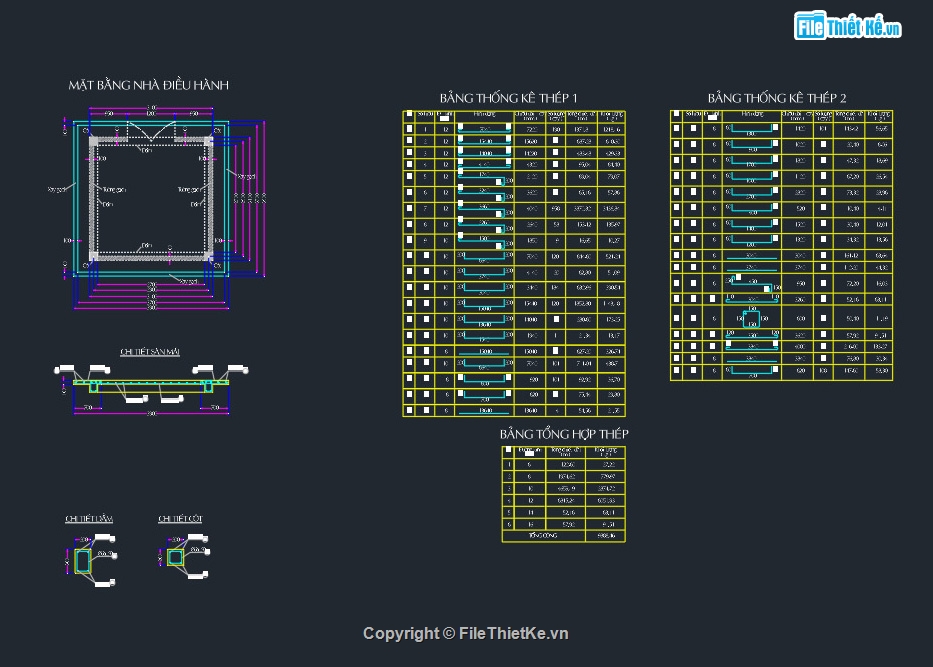Image resolution: width=933 pixels, height=667 pixels.
Task: Click the title MẶT BẰNG NHÀ ĐIỀU HÀNH
Action: coord(148,85)
